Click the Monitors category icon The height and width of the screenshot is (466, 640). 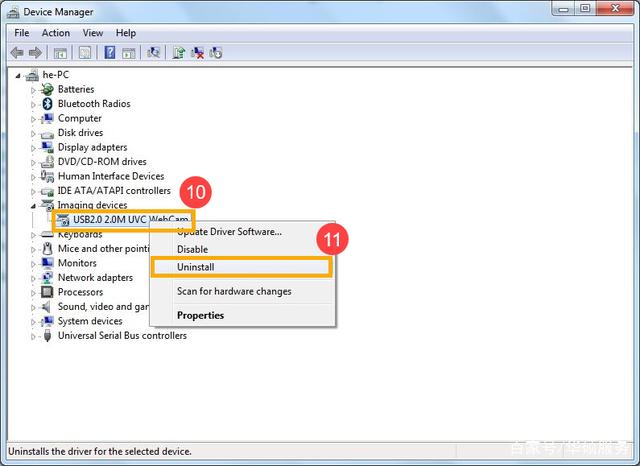coord(47,263)
